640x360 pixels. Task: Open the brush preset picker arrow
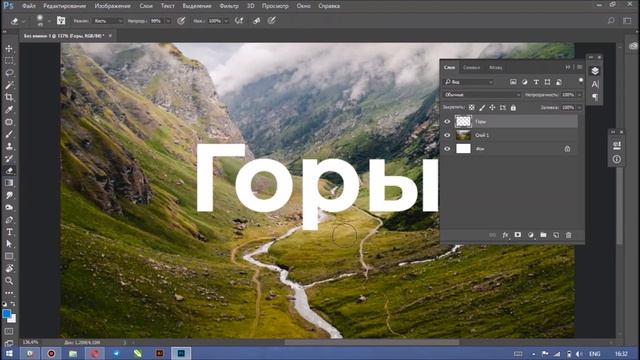[x=49, y=21]
